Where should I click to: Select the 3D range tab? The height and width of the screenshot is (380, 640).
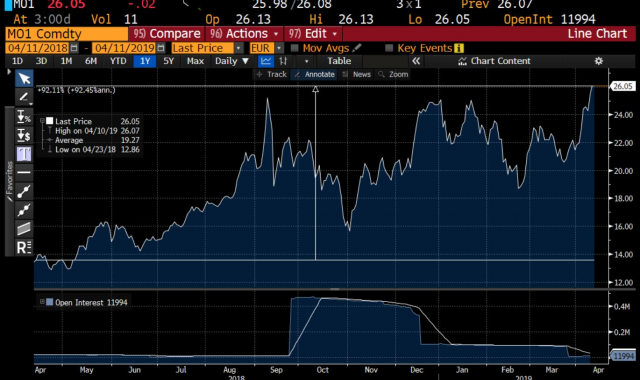(41, 61)
